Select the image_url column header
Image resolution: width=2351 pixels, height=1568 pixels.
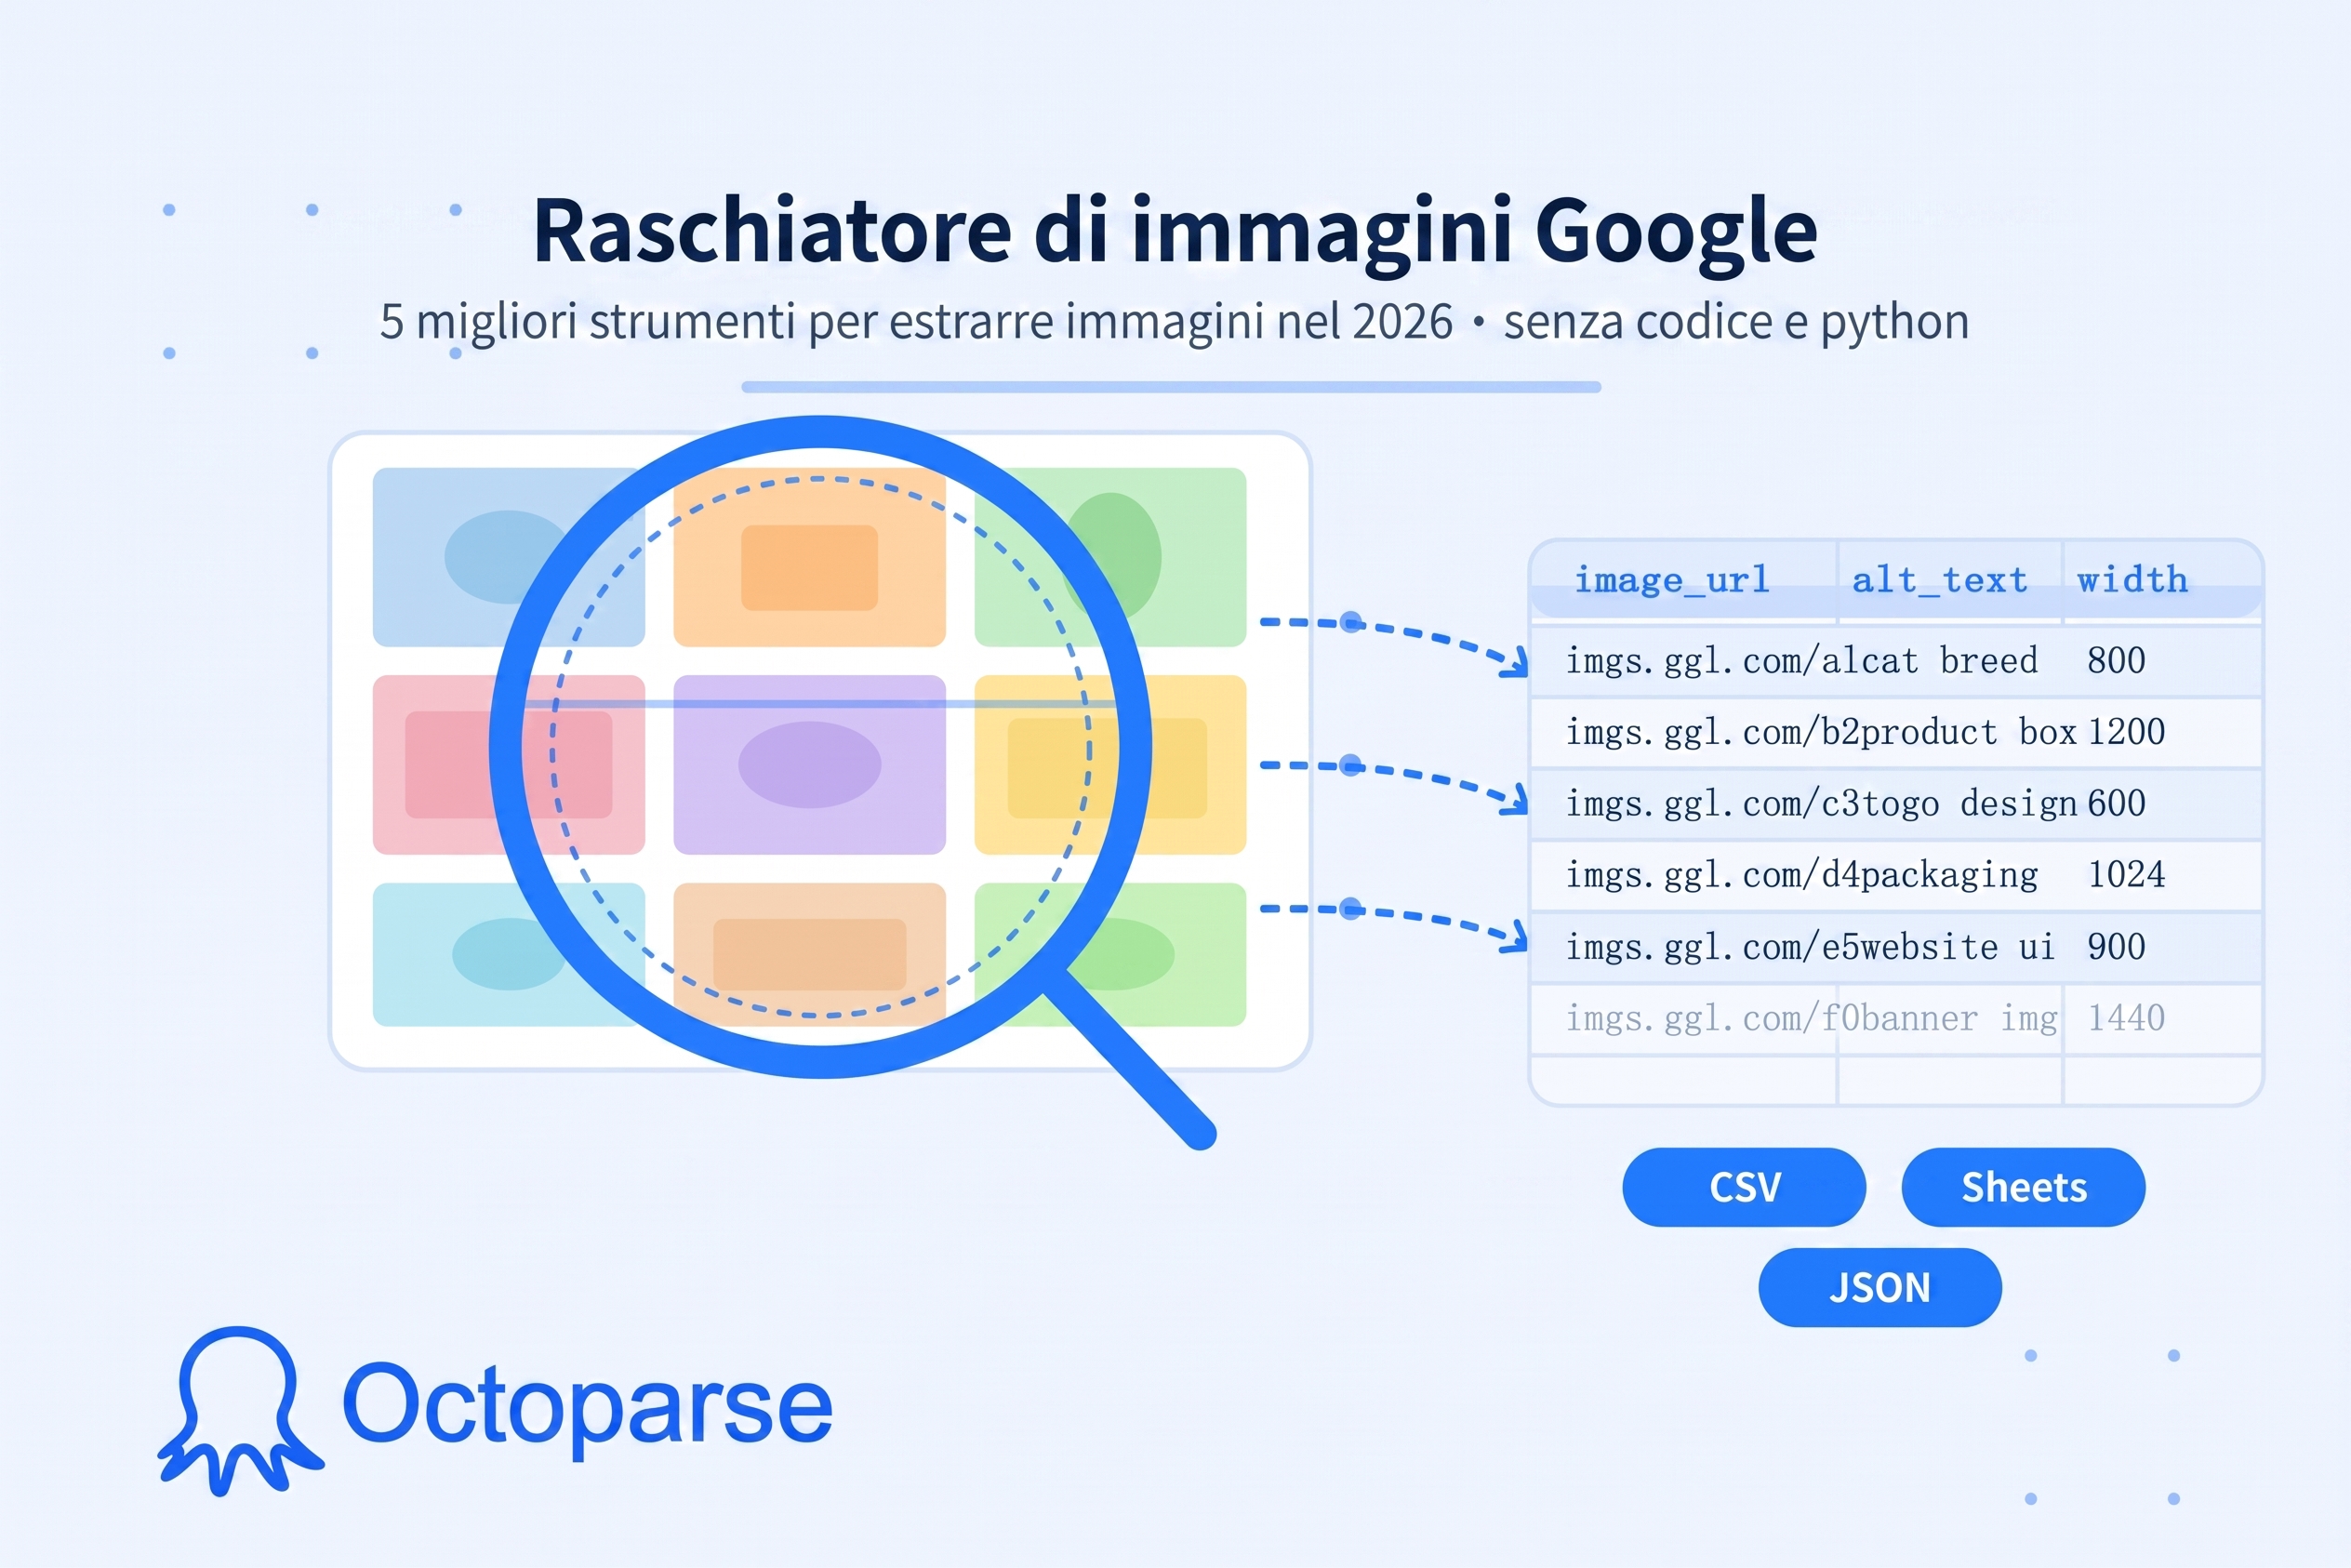pos(1672,580)
